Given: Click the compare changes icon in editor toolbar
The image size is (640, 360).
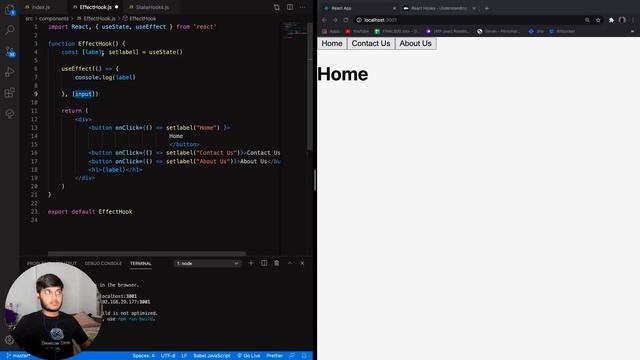Looking at the screenshot, I should pos(277,7).
